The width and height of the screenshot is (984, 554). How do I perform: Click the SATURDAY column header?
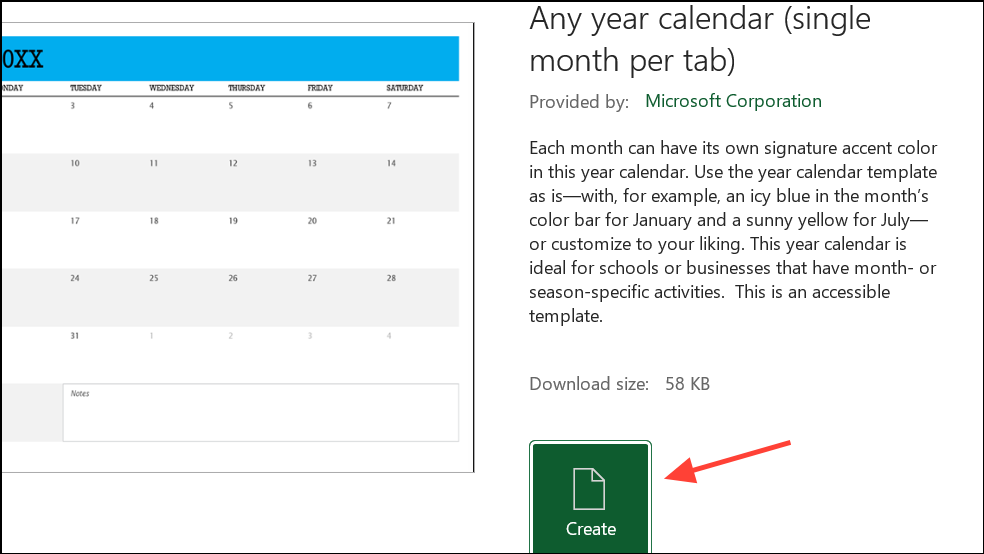405,88
